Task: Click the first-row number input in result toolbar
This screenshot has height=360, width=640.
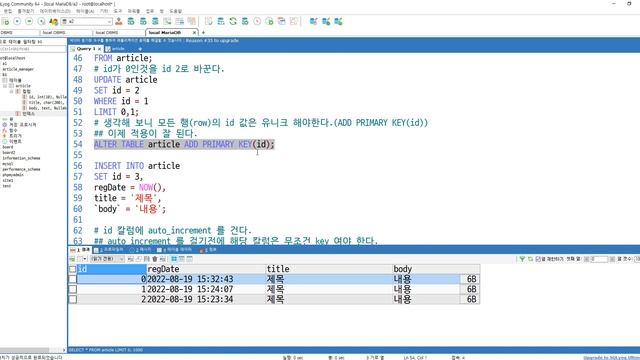Action: pos(599,259)
